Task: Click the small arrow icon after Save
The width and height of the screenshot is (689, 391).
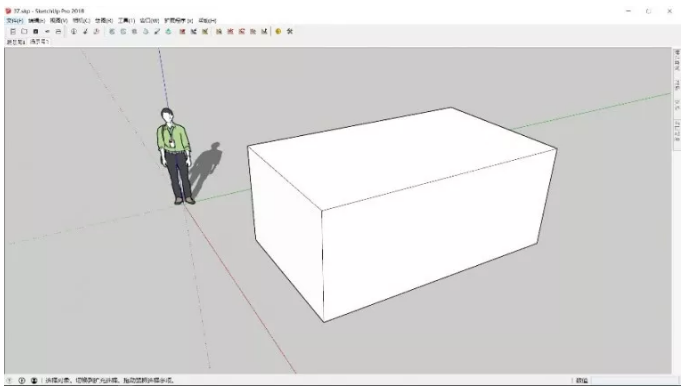Action: click(x=47, y=32)
